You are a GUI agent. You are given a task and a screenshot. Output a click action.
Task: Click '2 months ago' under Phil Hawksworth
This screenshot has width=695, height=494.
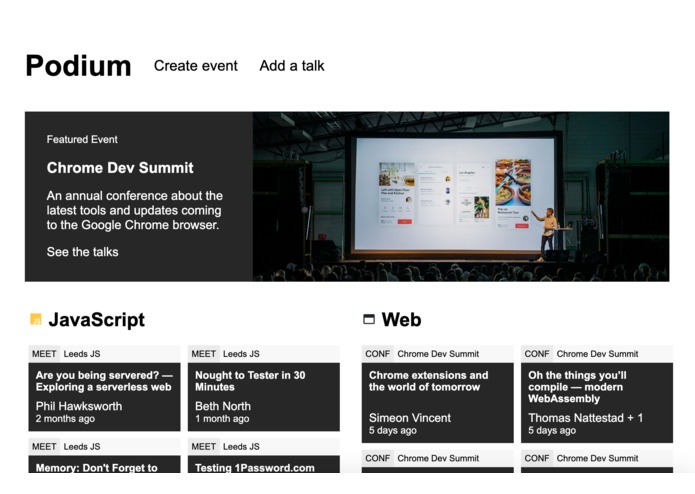point(65,419)
